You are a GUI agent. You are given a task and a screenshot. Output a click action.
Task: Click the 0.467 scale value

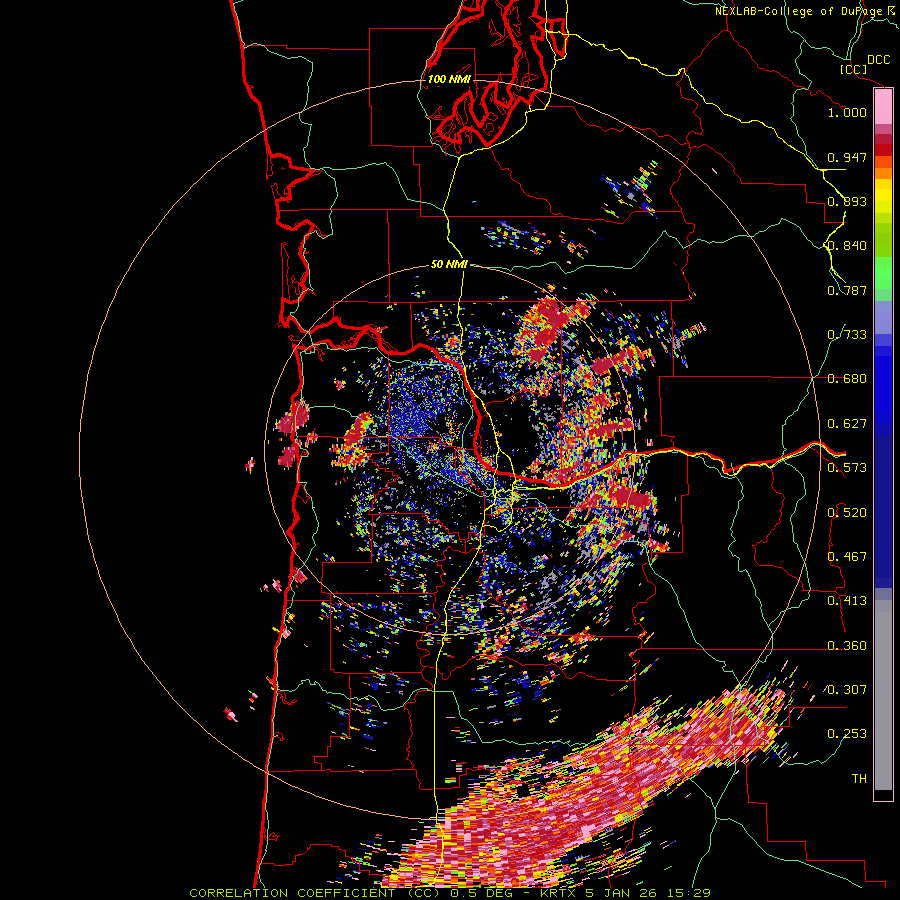(x=847, y=557)
